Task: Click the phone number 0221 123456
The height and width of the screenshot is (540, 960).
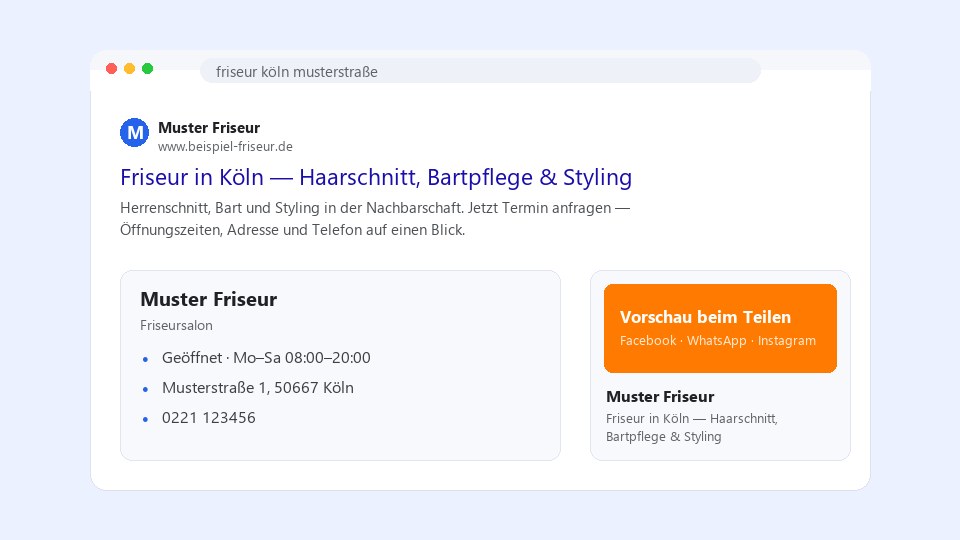Action: click(x=209, y=418)
